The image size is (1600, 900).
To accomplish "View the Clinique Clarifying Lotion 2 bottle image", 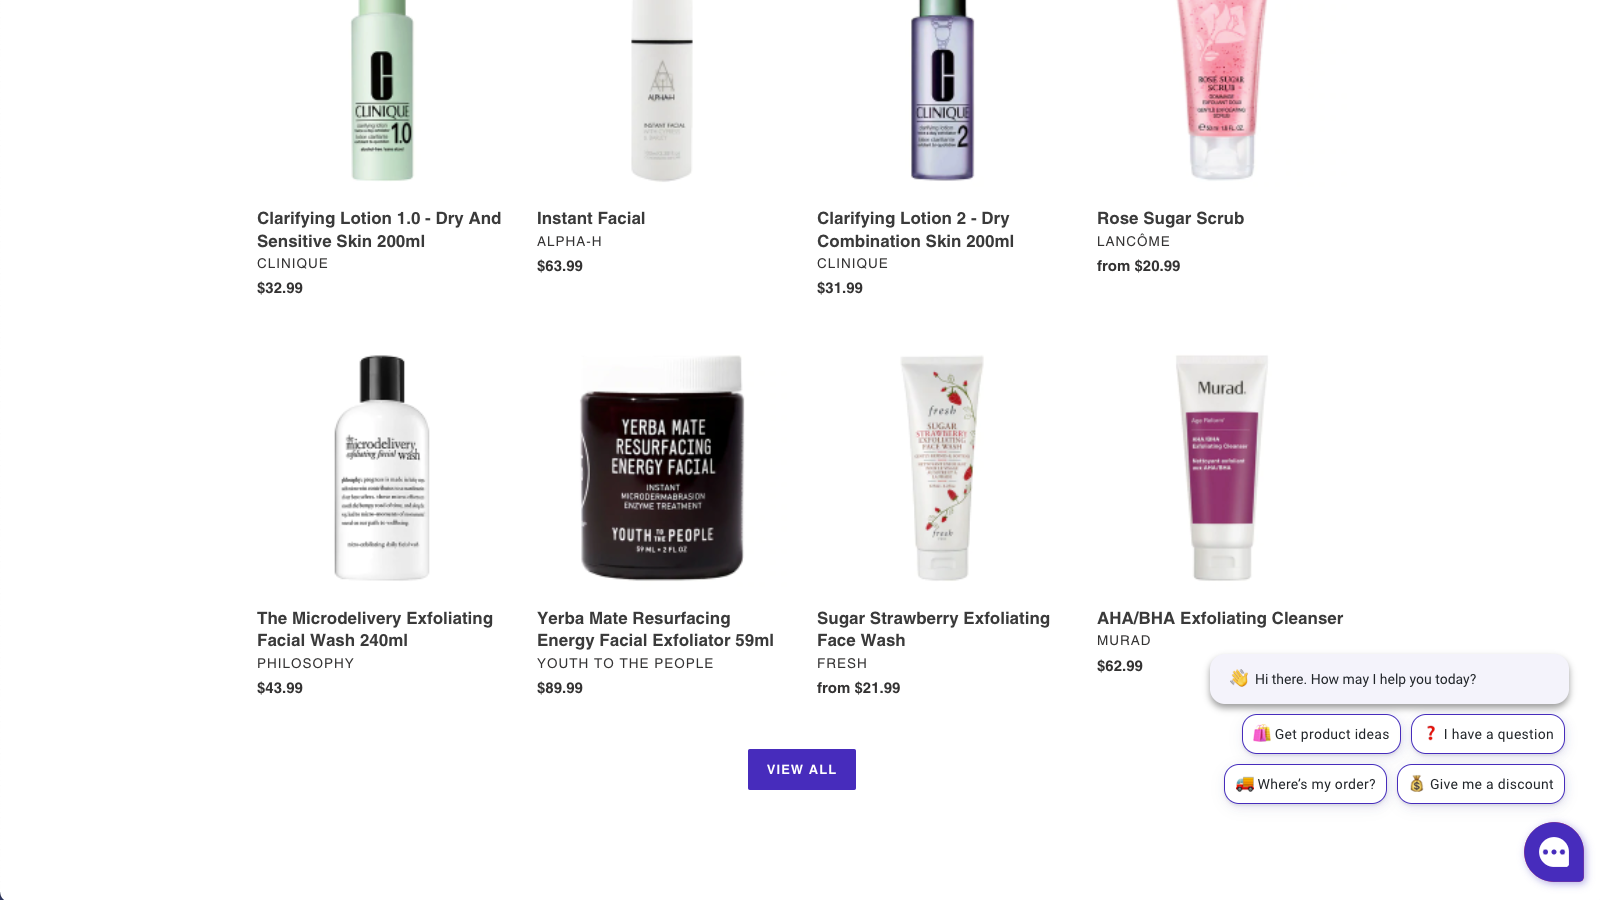I will [942, 90].
